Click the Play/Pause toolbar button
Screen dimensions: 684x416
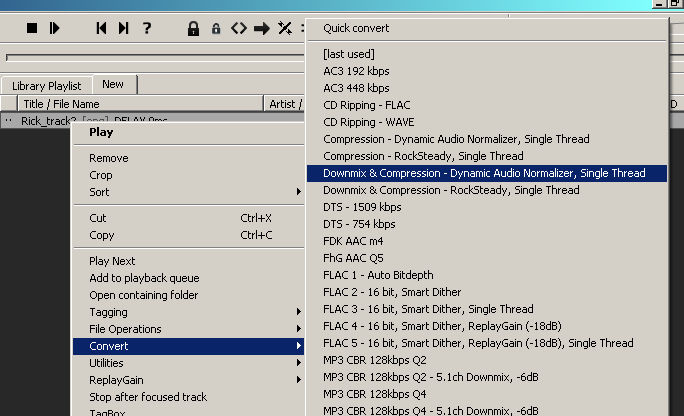(x=55, y=28)
